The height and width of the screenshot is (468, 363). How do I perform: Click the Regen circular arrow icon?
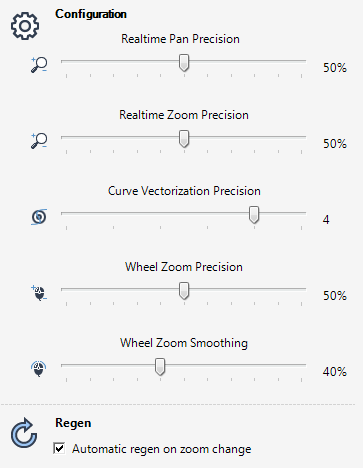(x=24, y=433)
